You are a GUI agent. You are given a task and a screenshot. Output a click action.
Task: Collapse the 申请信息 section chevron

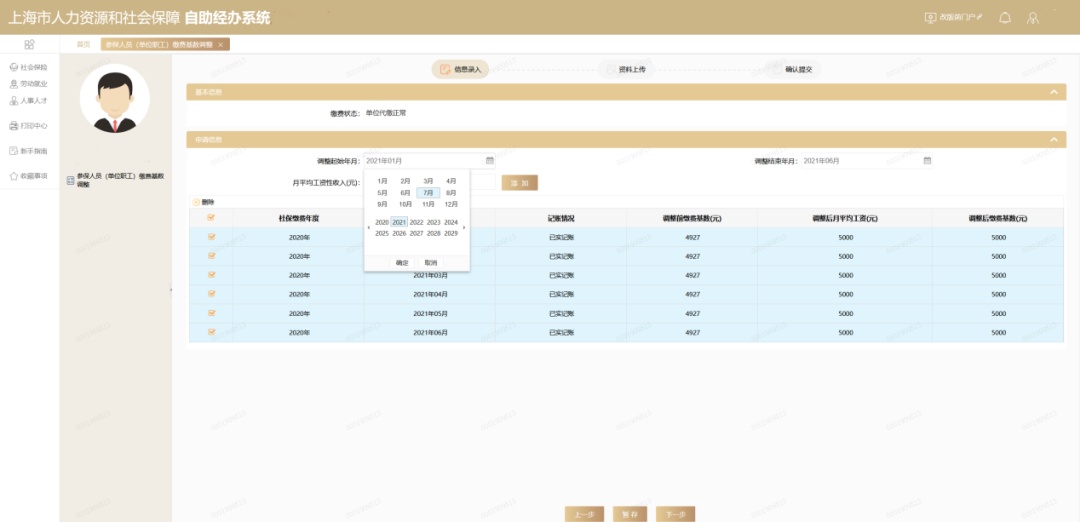coord(1052,140)
